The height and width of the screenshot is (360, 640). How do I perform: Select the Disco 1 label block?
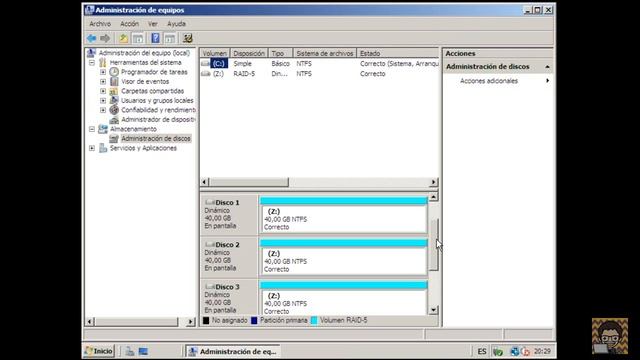(229, 214)
